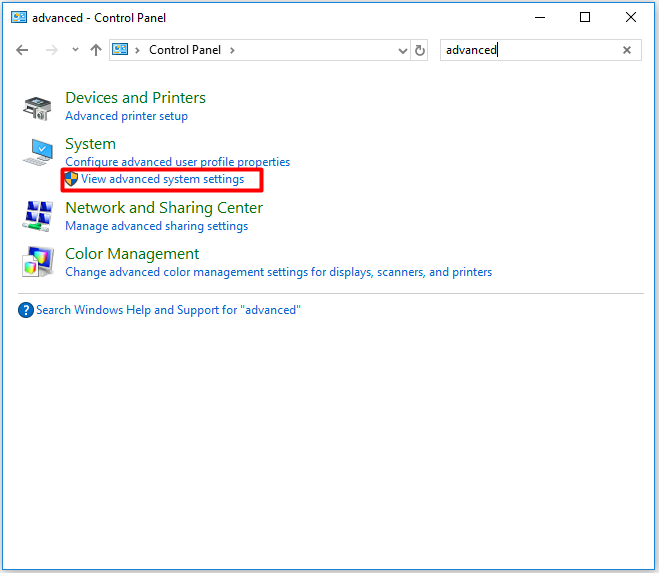Click the Help question mark icon
659x573 pixels.
pos(26,310)
